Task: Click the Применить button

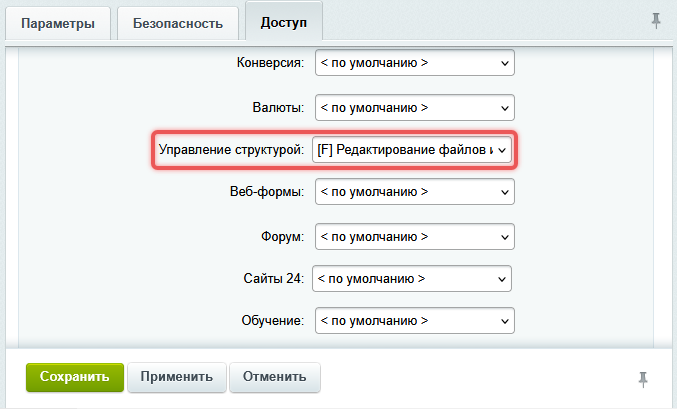Action: tap(176, 377)
